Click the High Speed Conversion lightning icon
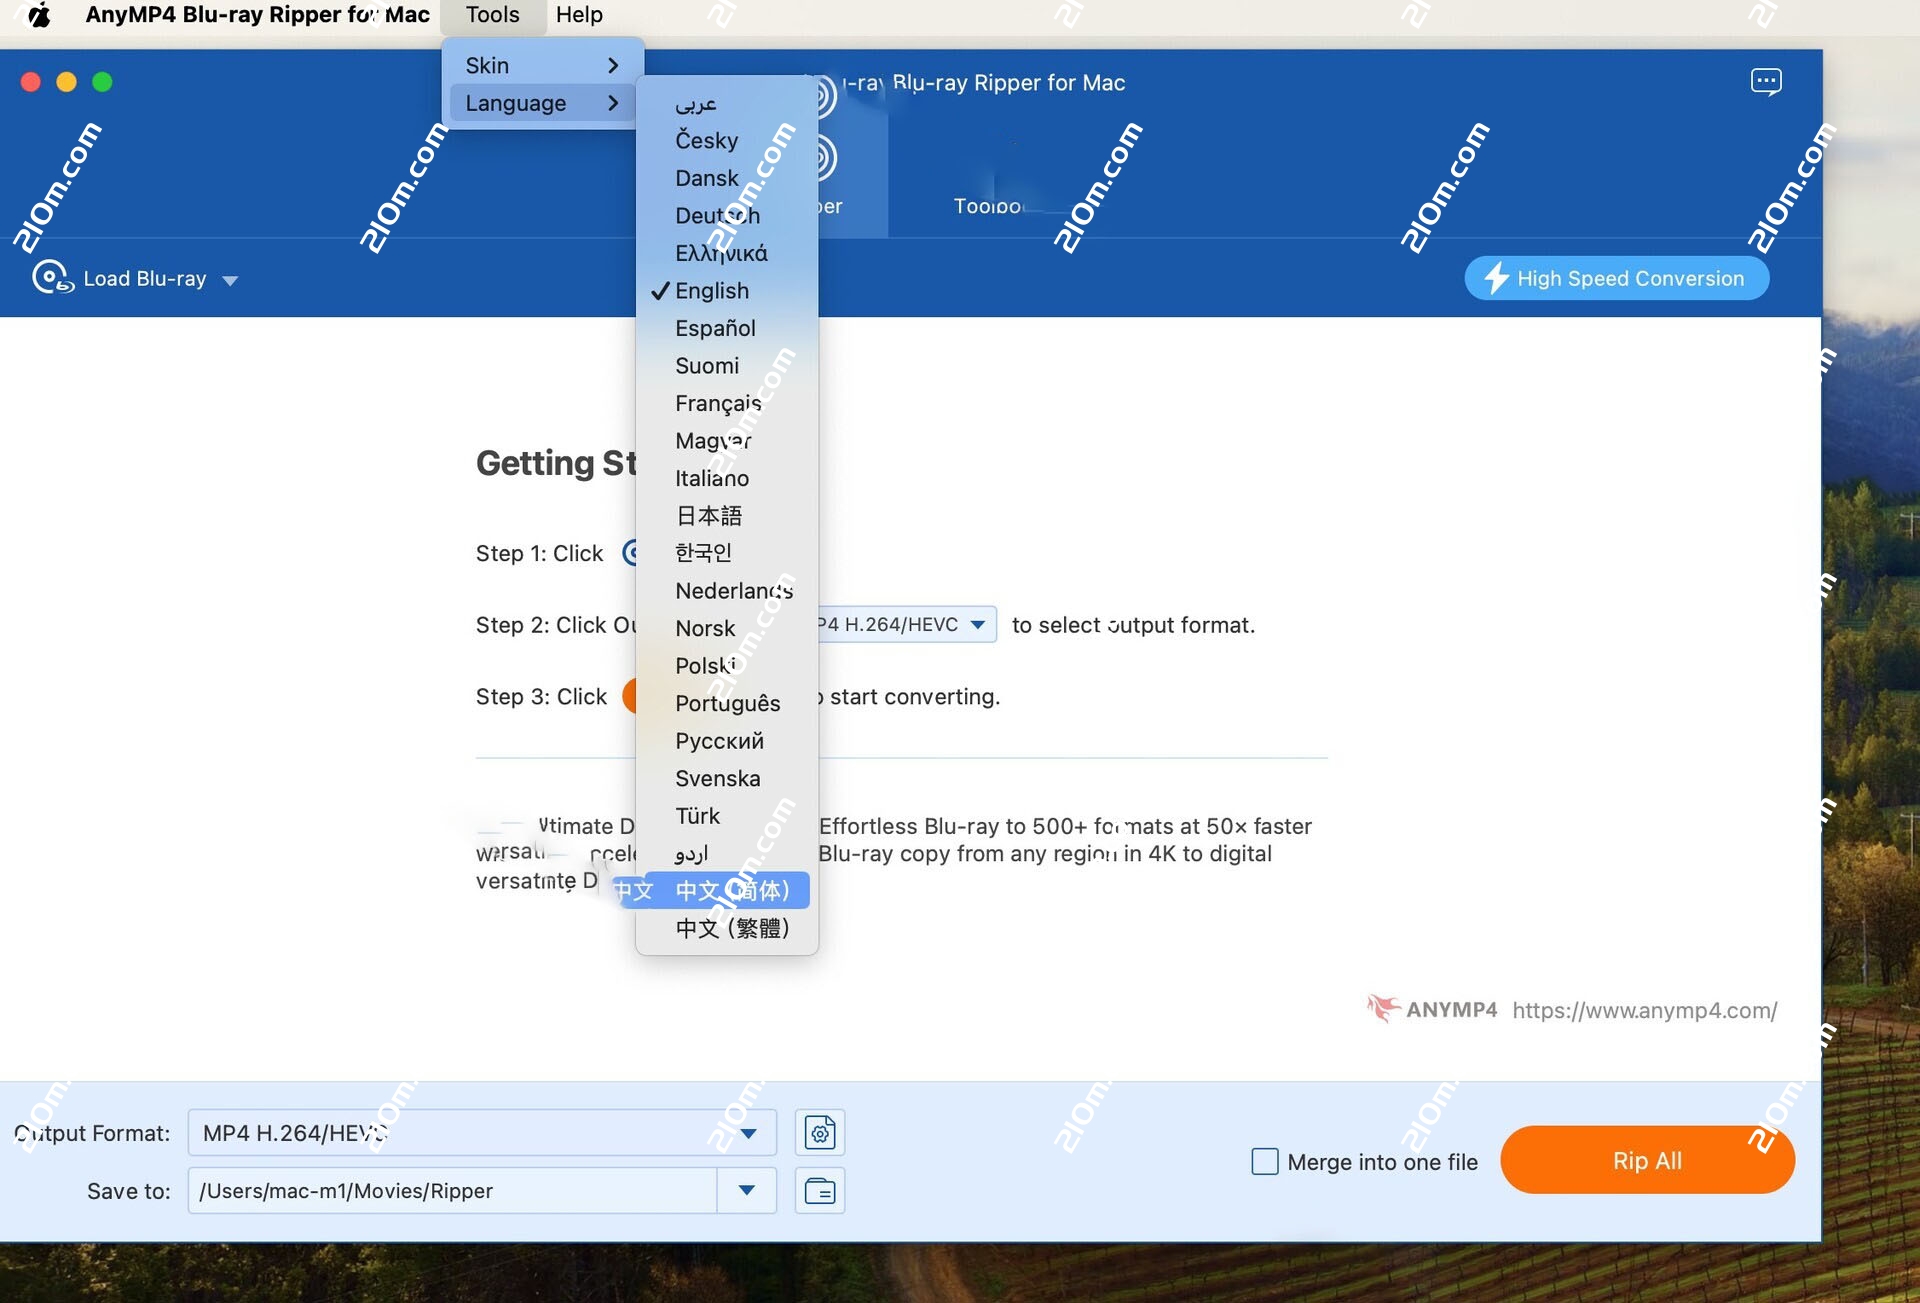Image resolution: width=1920 pixels, height=1303 pixels. [x=1497, y=278]
